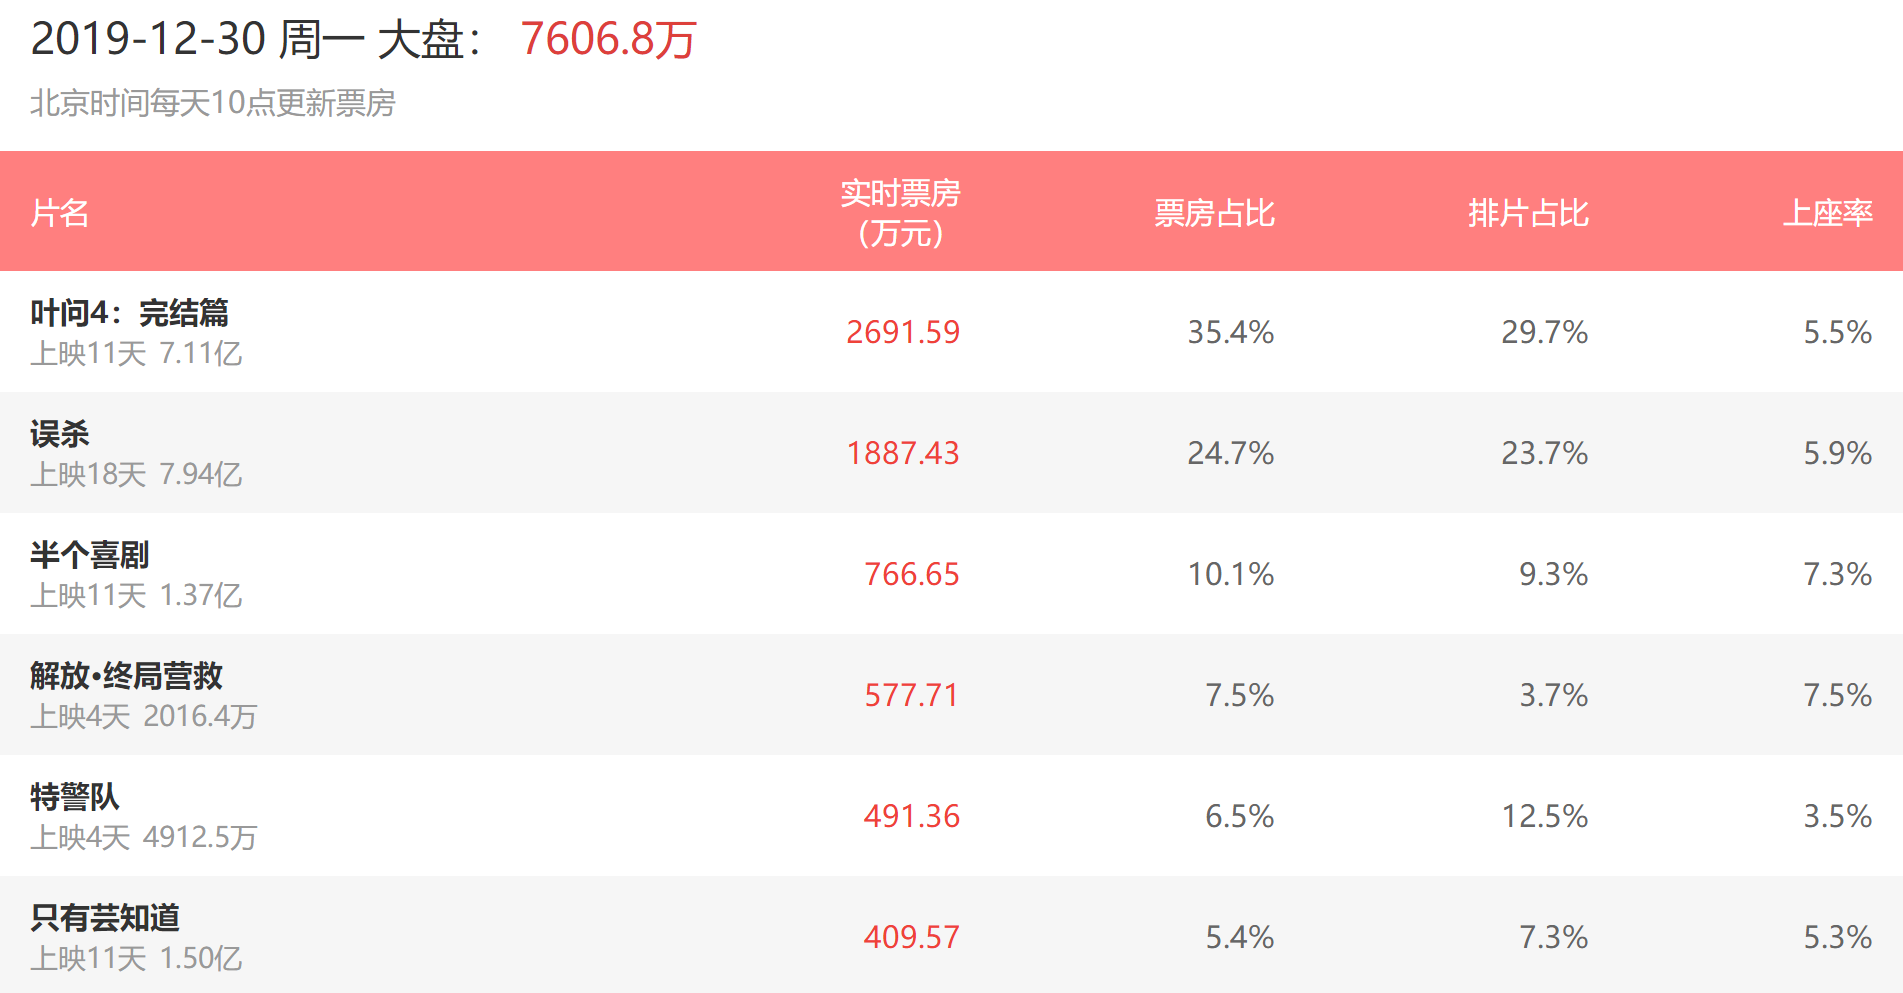Image resolution: width=1903 pixels, height=993 pixels.
Task: Sort by the 实时票房 column header
Action: [900, 212]
